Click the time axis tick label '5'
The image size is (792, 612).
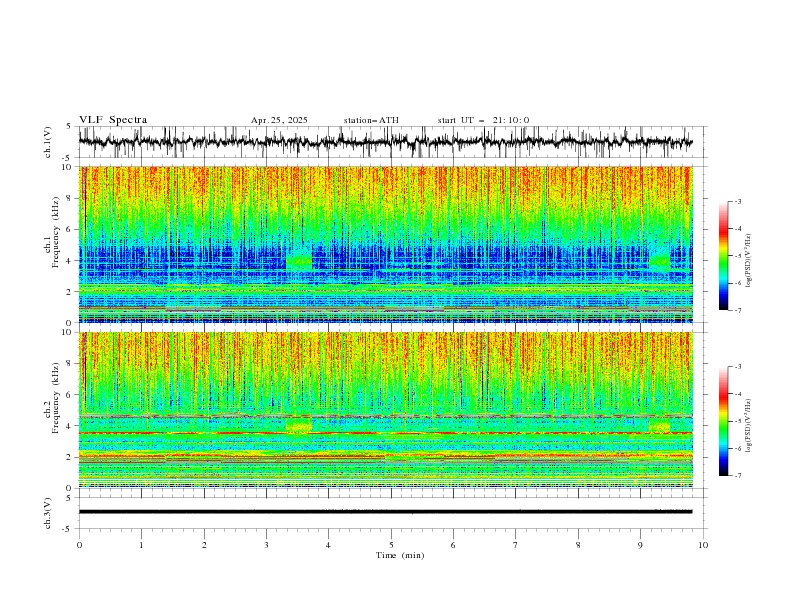pos(391,545)
